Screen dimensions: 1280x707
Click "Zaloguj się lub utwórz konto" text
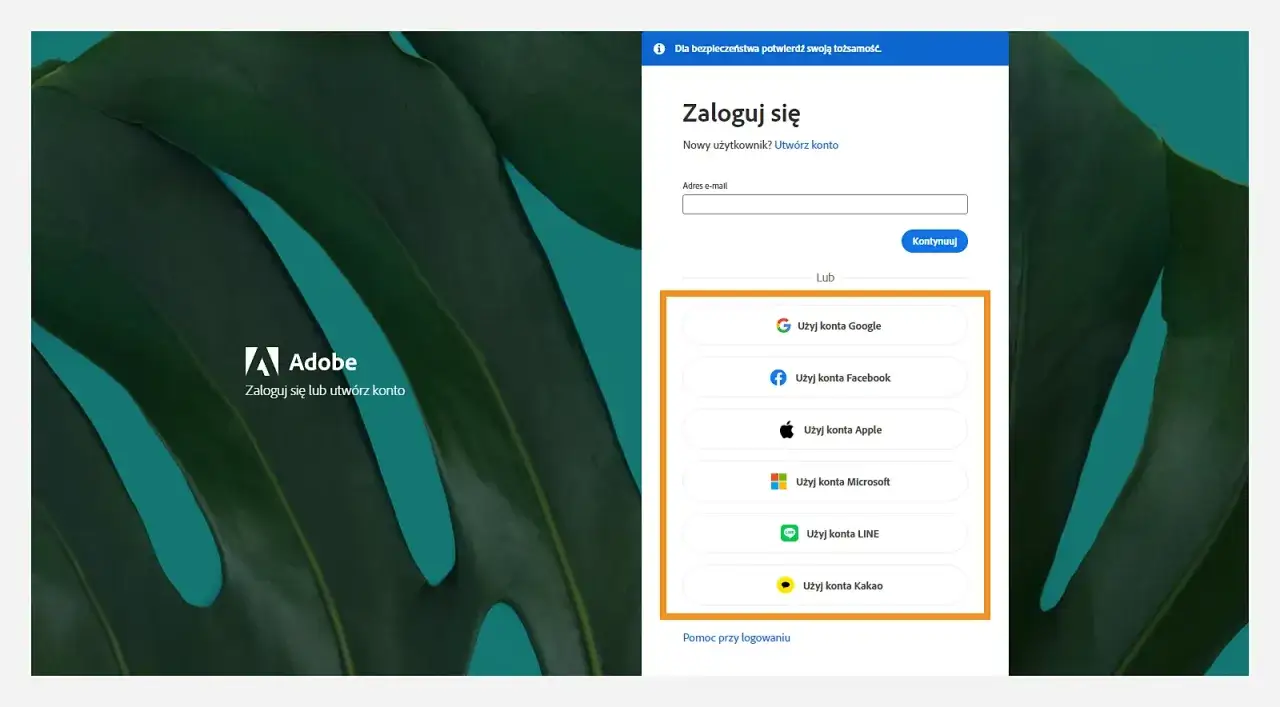coord(325,391)
